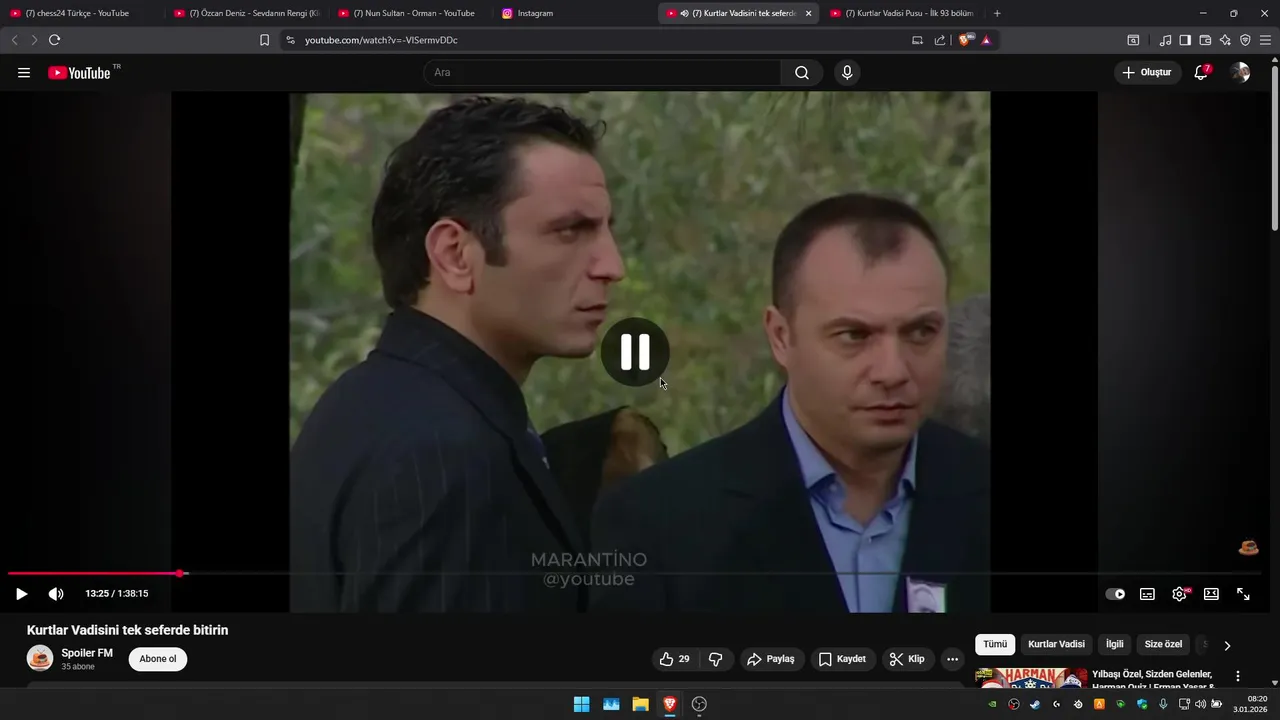Open a new browser tab
Screen dimensions: 1280x720
[997, 13]
